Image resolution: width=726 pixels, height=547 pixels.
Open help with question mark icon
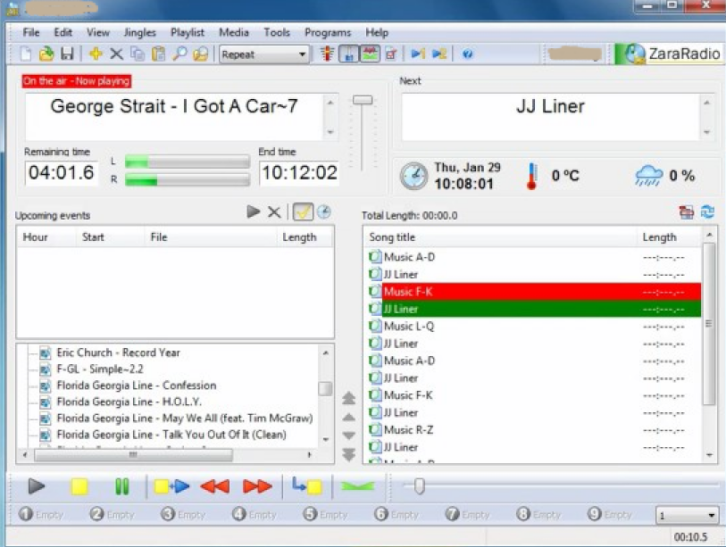coord(468,54)
